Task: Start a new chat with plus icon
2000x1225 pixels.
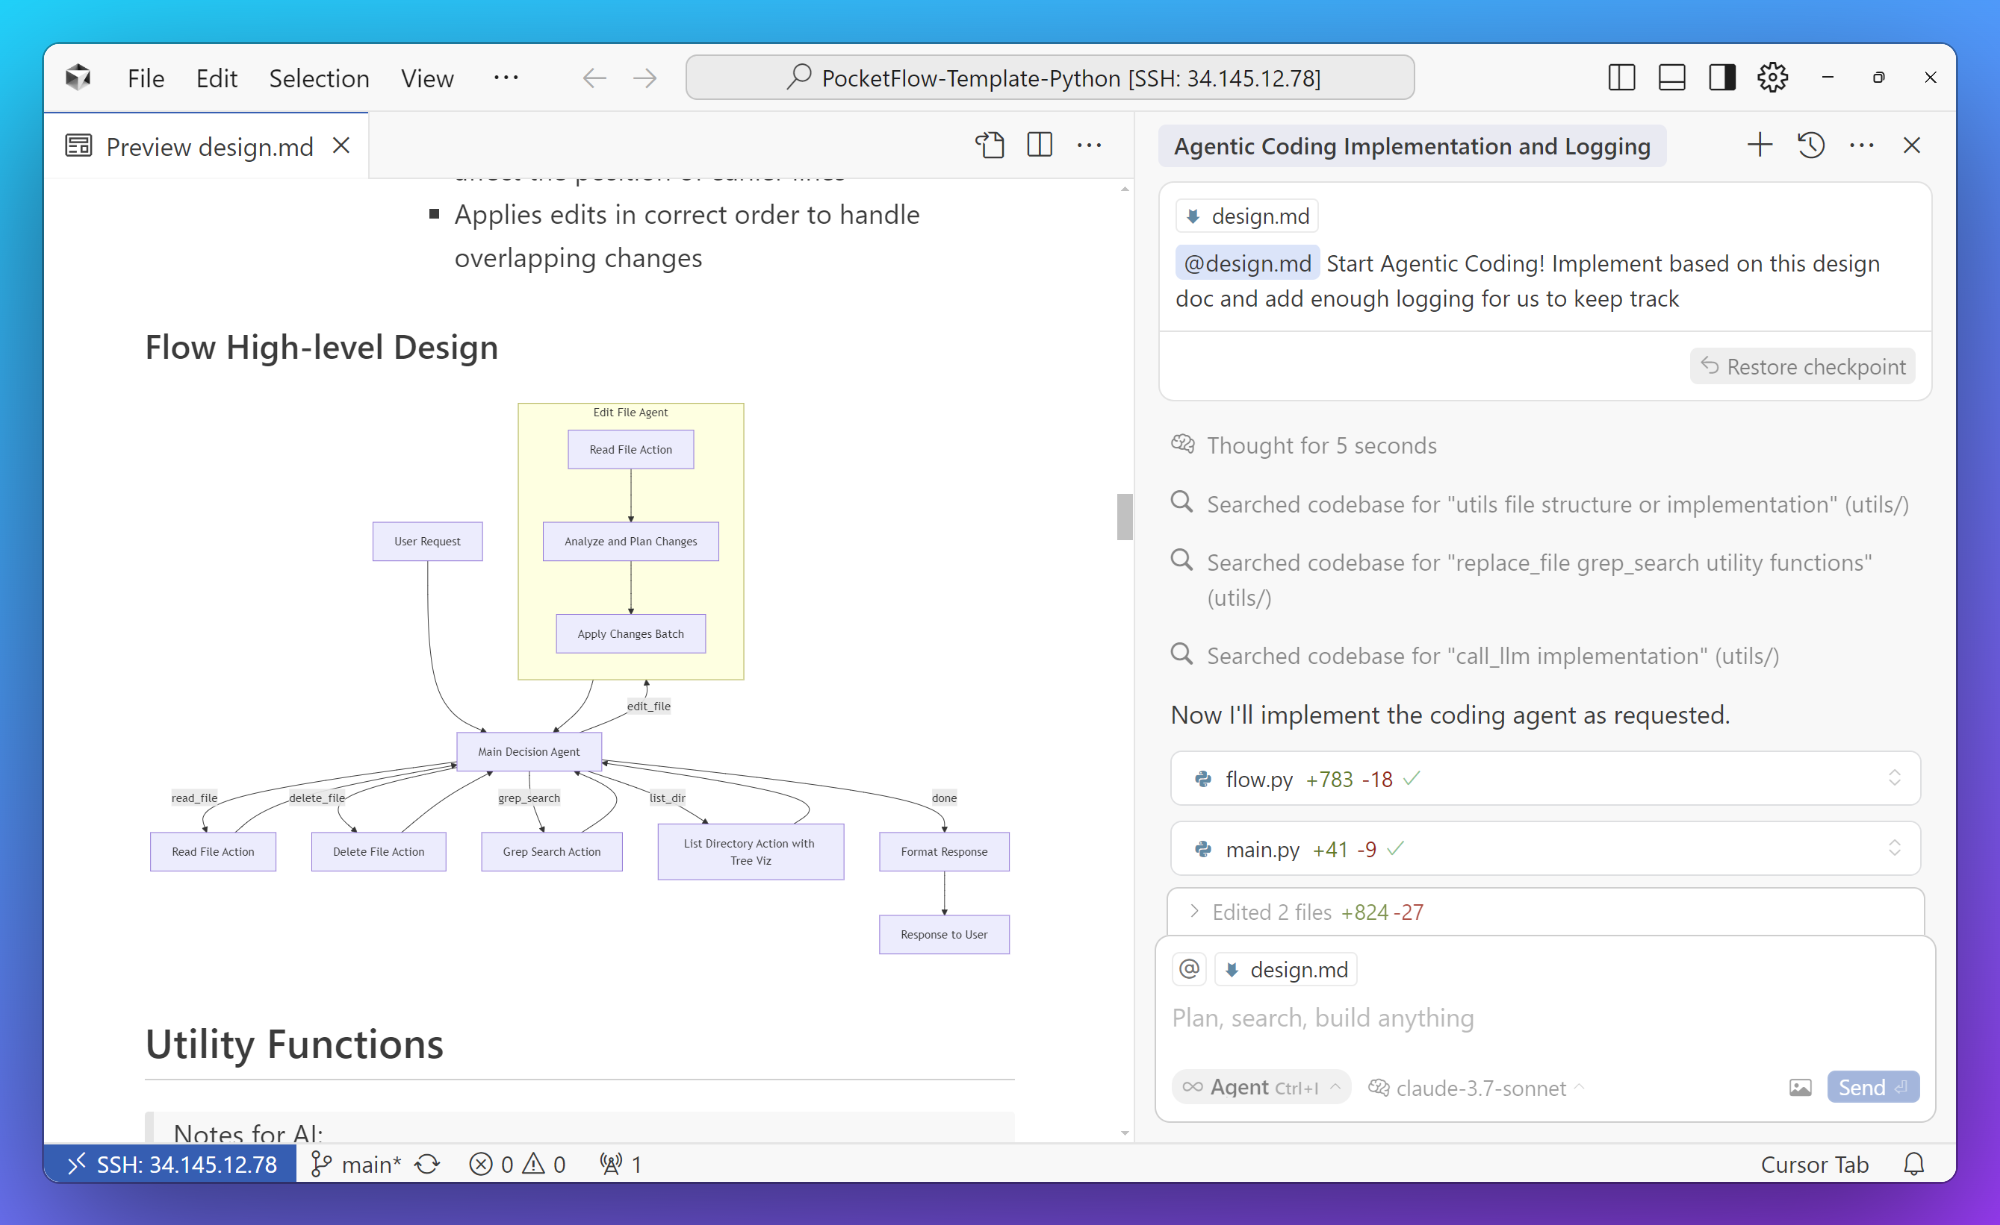Action: [x=1760, y=146]
